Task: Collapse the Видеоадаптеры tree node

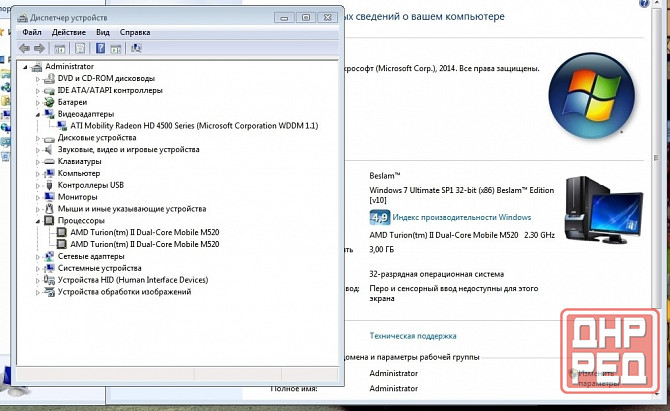Action: click(x=38, y=114)
